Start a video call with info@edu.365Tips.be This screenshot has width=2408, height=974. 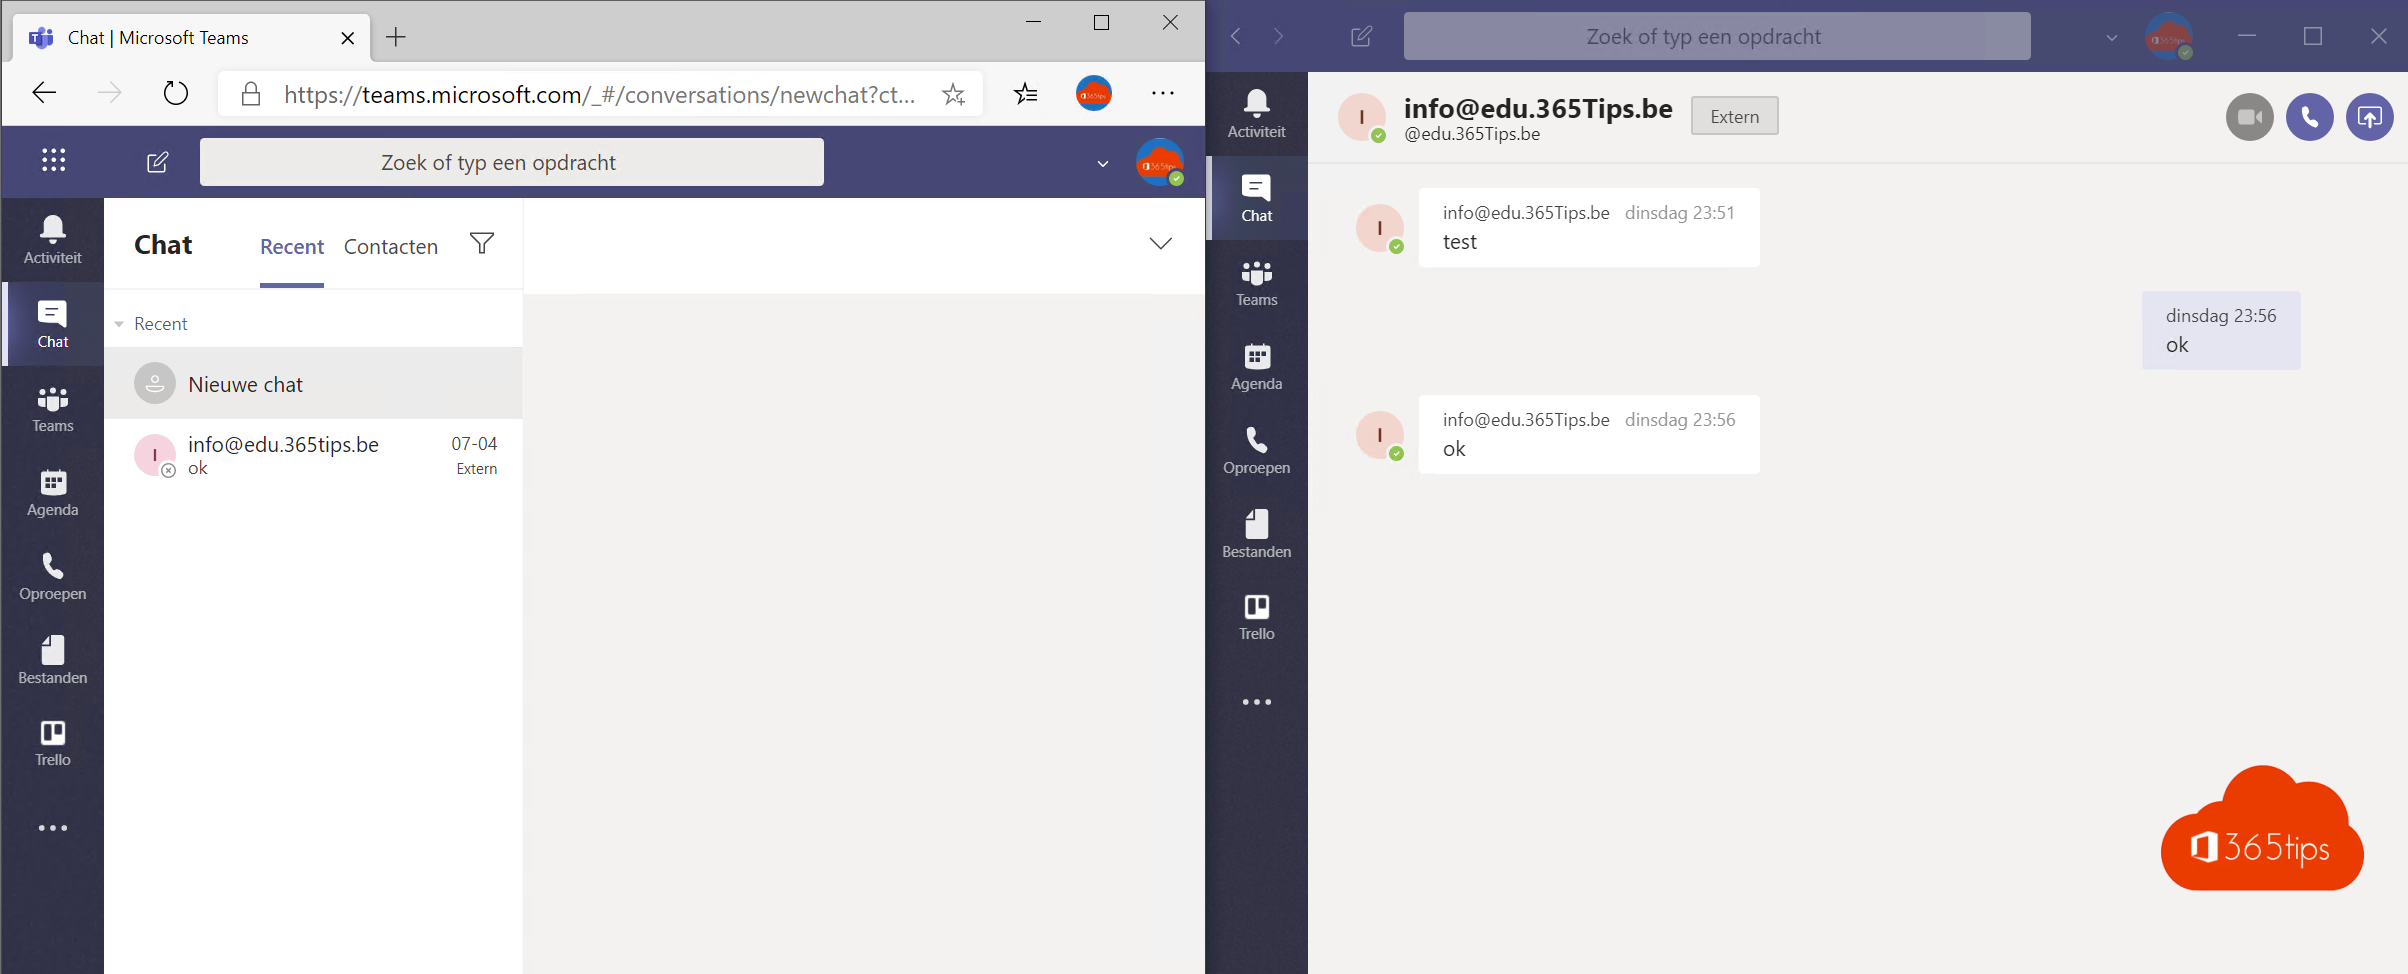(2250, 116)
